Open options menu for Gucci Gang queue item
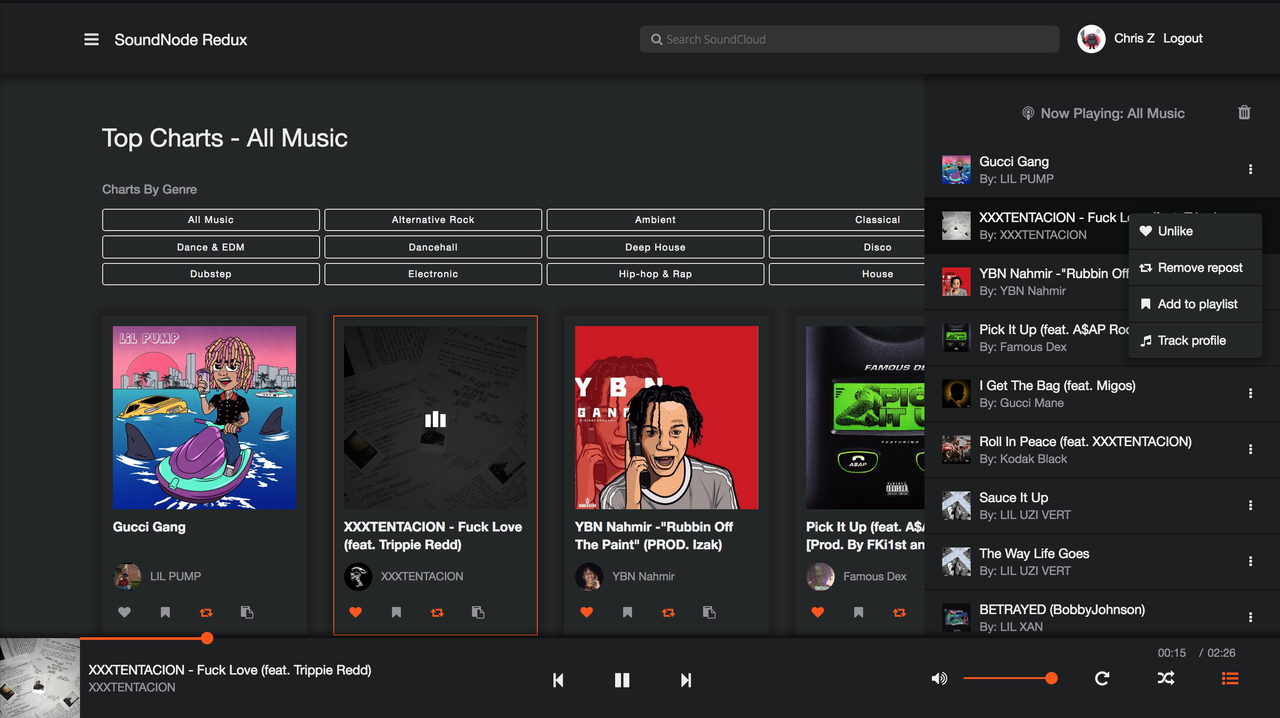This screenshot has width=1280, height=718. [x=1250, y=170]
